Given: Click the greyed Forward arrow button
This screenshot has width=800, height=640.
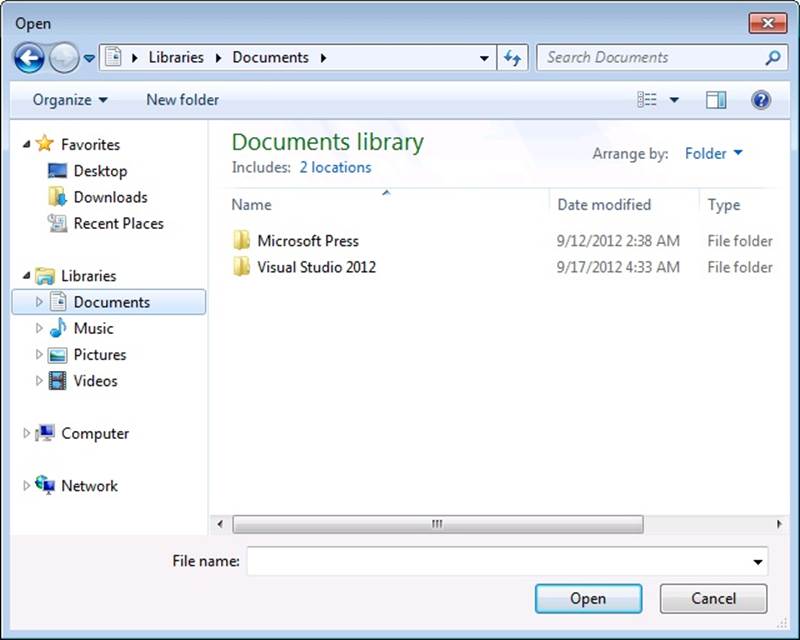Looking at the screenshot, I should click(x=64, y=58).
